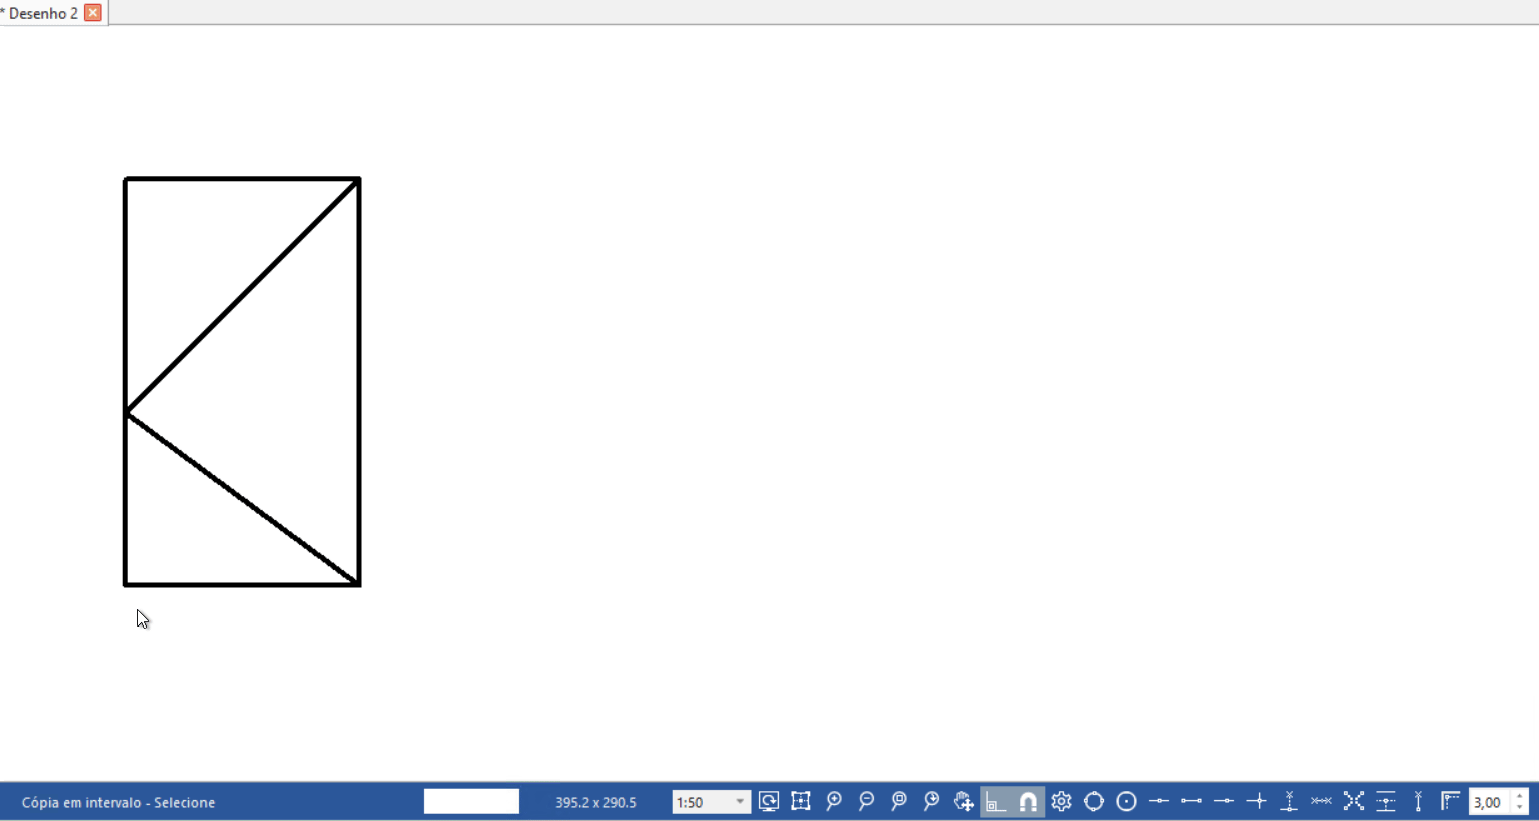Click the zoom window magnifier icon
Image resolution: width=1539 pixels, height=821 pixels.
pos(899,801)
